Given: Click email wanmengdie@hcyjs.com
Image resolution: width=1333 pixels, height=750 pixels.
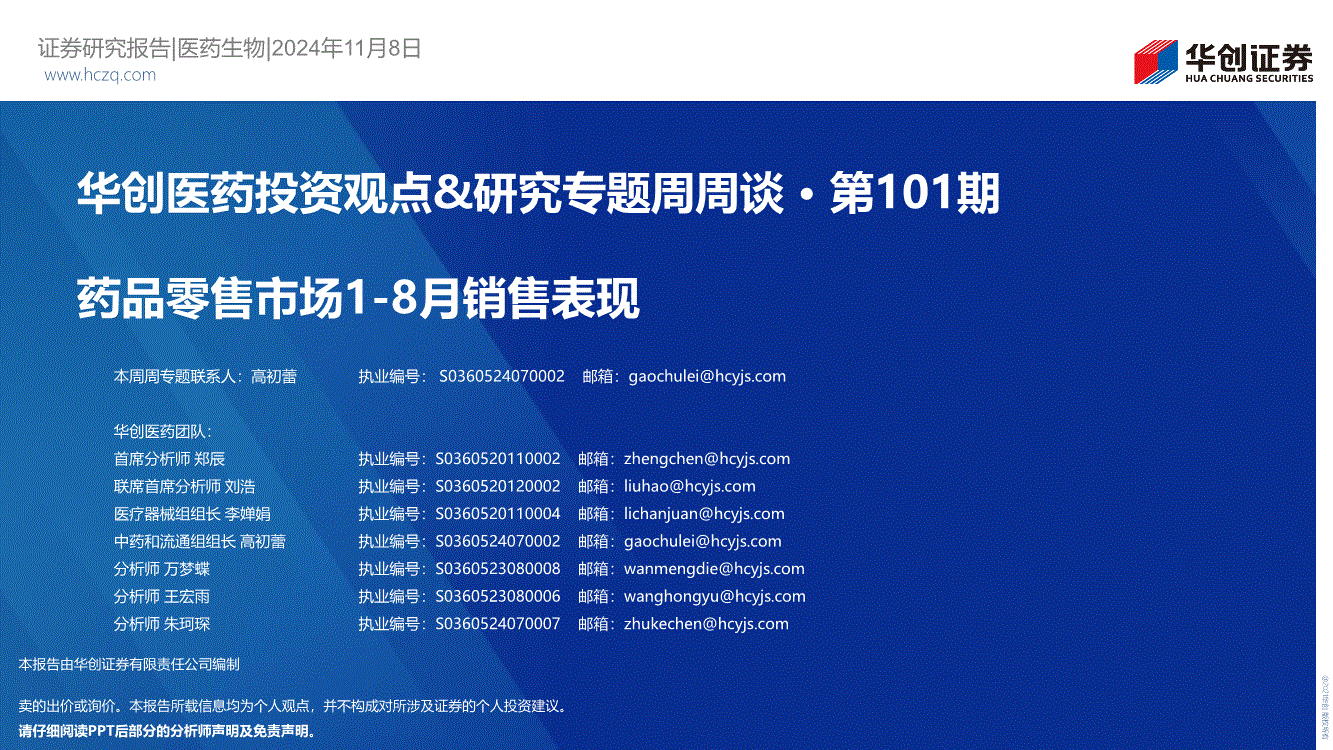Looking at the screenshot, I should (x=714, y=569).
